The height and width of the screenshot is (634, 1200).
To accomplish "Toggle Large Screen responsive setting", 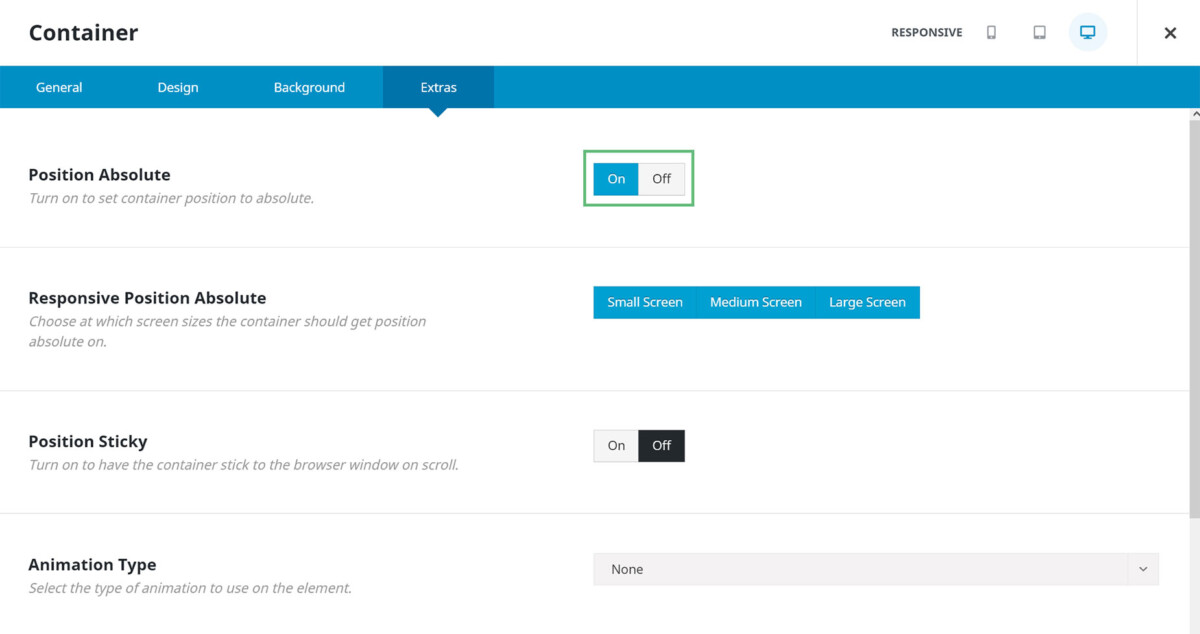I will [x=866, y=302].
